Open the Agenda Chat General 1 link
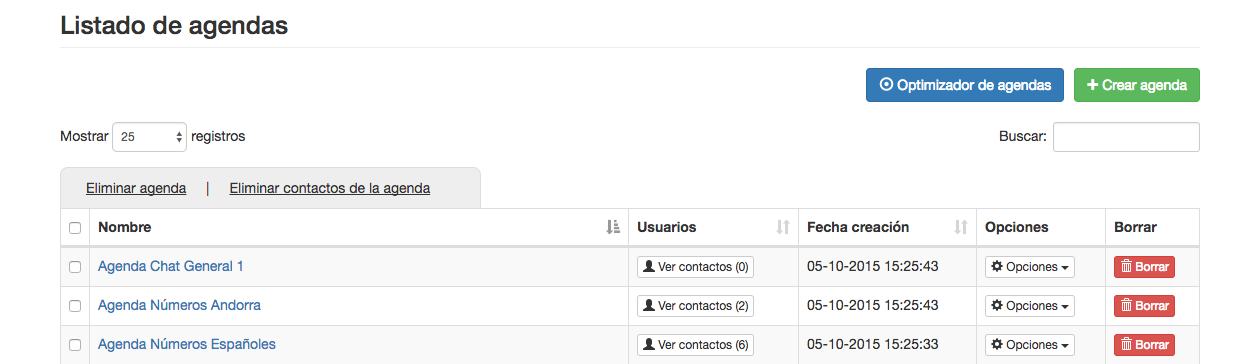Screen dimensions: 1248x364 tap(171, 266)
